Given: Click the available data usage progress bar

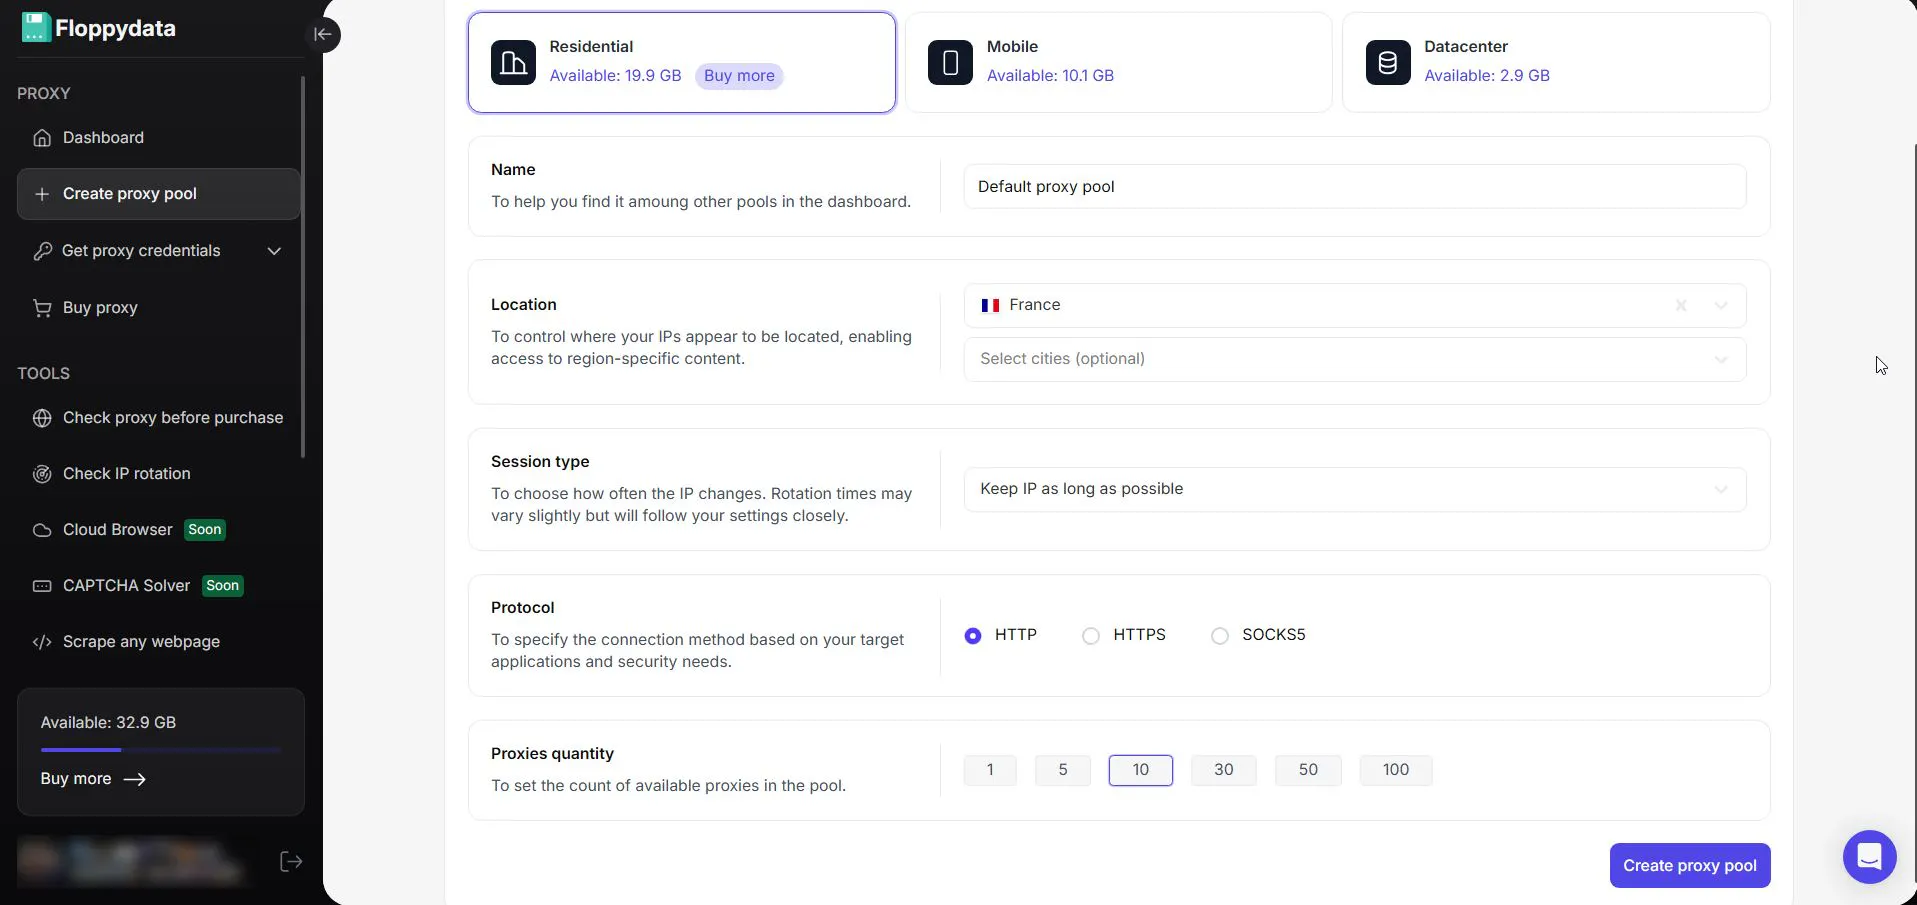Looking at the screenshot, I should pos(161,750).
